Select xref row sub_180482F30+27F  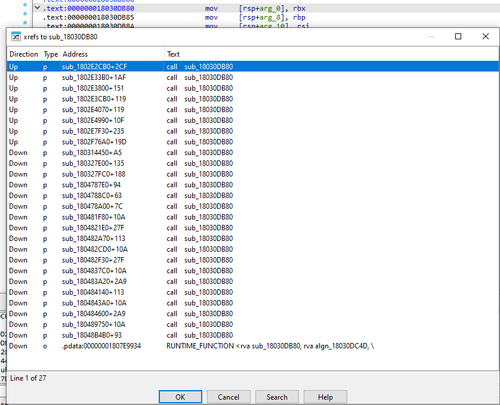coord(253,260)
